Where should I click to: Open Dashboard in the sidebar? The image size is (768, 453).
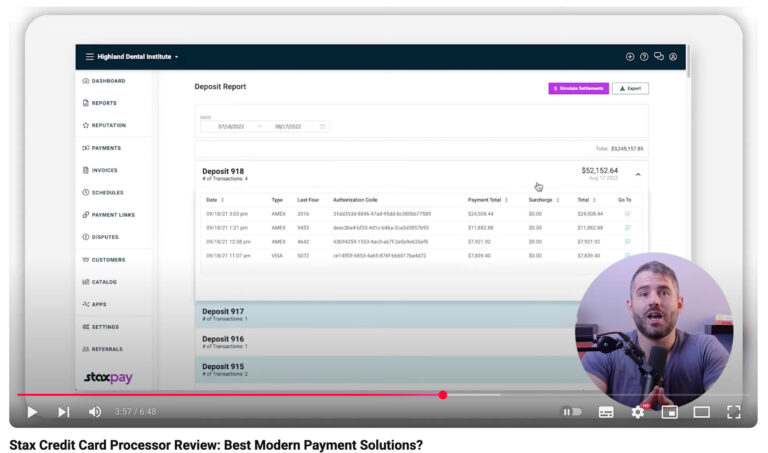point(104,81)
